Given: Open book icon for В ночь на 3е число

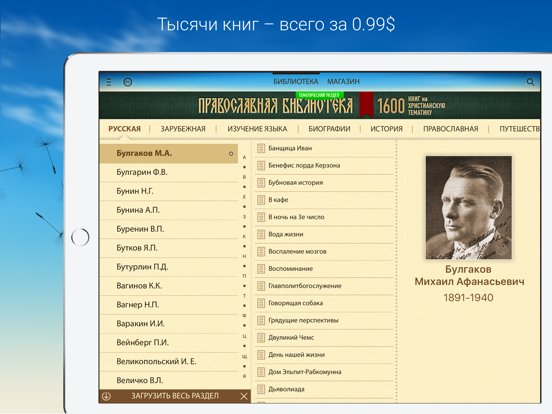Looking at the screenshot, I should coord(261,217).
